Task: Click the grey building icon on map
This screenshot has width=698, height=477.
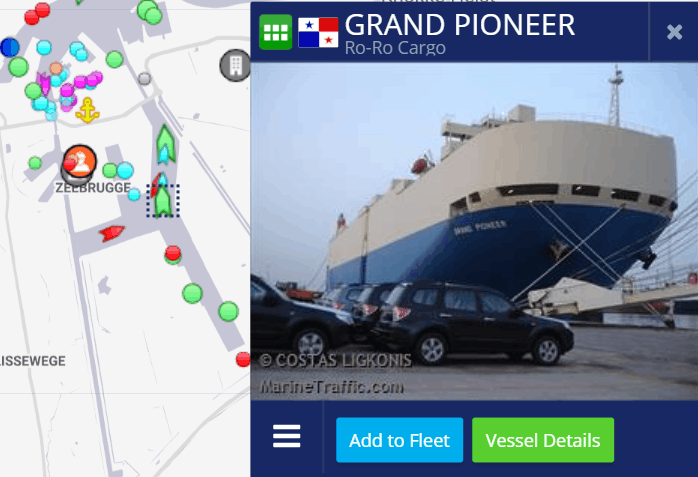Action: pyautogui.click(x=235, y=65)
